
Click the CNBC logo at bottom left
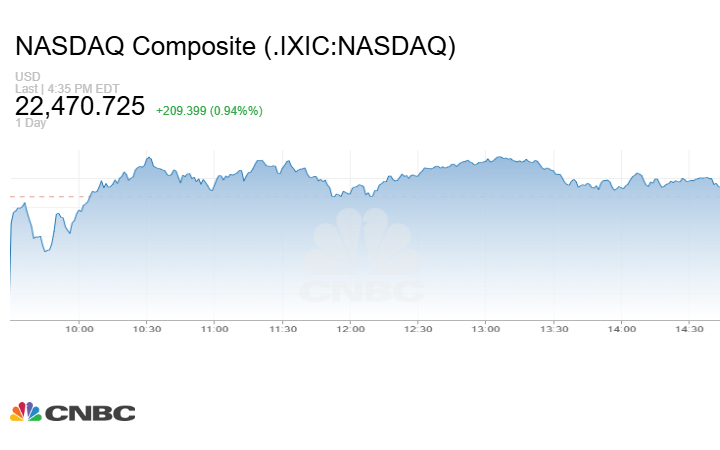[72, 412]
